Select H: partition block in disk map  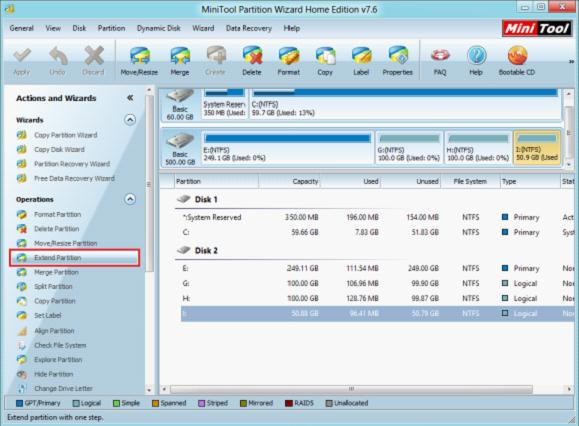point(478,148)
